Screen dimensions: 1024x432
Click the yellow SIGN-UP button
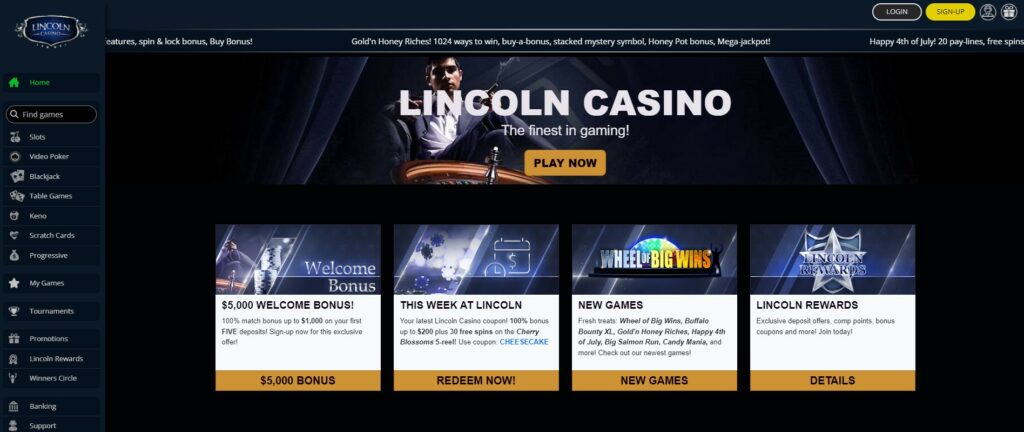tap(950, 12)
